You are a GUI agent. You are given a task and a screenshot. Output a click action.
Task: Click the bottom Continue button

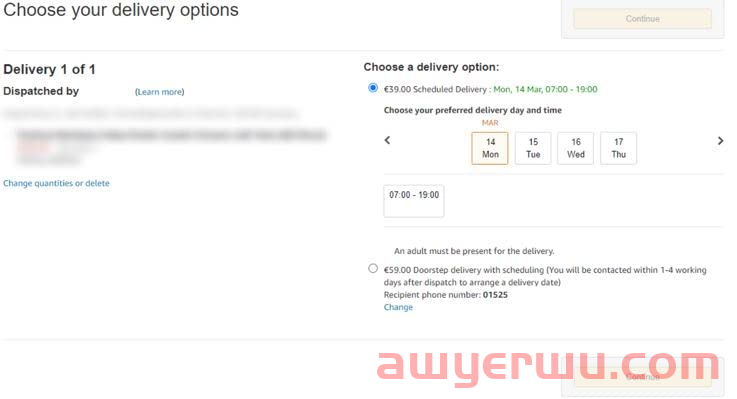(x=643, y=376)
